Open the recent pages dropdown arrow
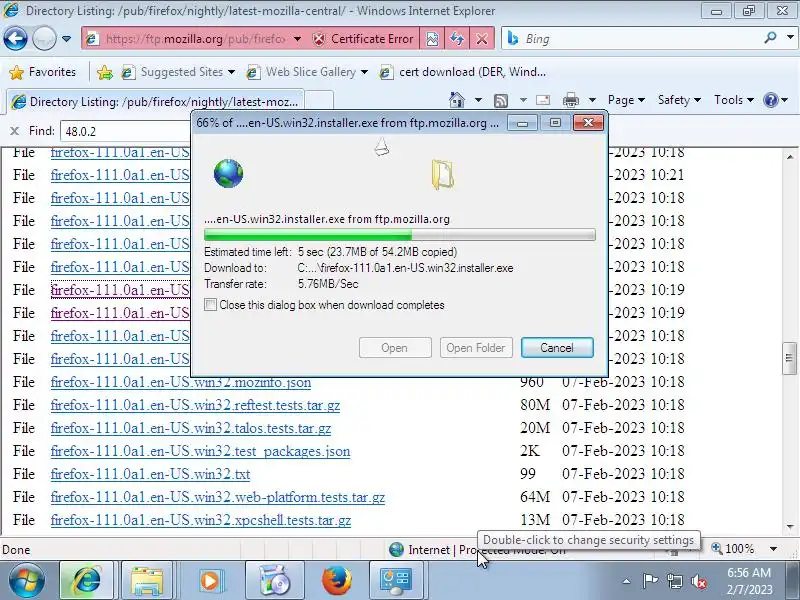The image size is (800, 600). click(x=66, y=39)
